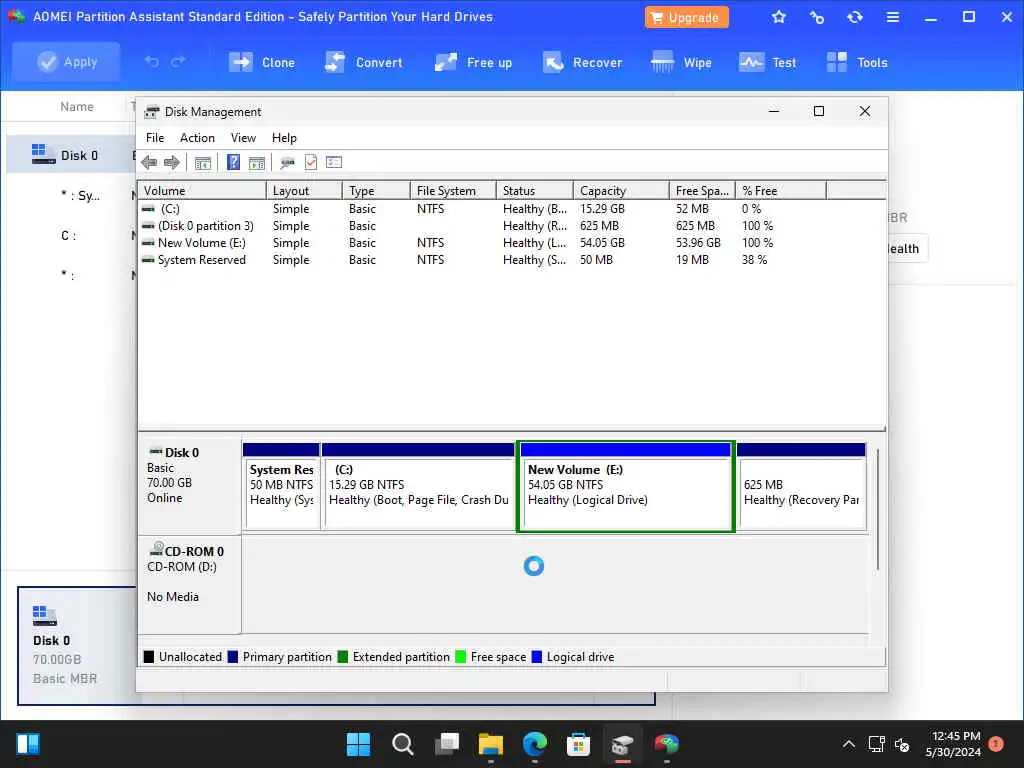This screenshot has width=1024, height=768.
Task: Open the Tools menu in AOMEI
Action: 857,63
